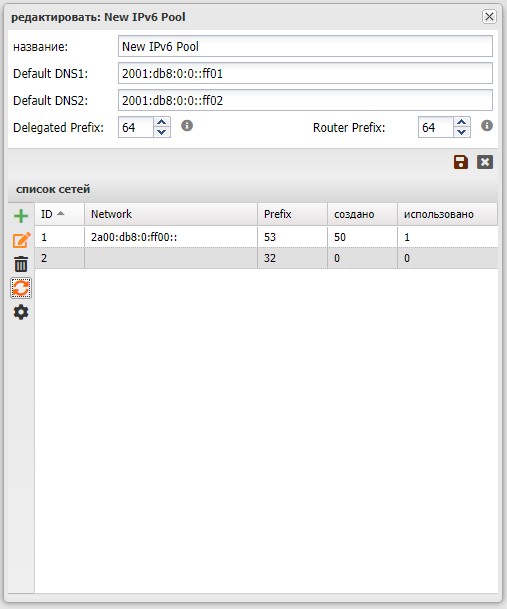
Task: Refresh network list with orange arrows icon
Action: pyautogui.click(x=21, y=288)
